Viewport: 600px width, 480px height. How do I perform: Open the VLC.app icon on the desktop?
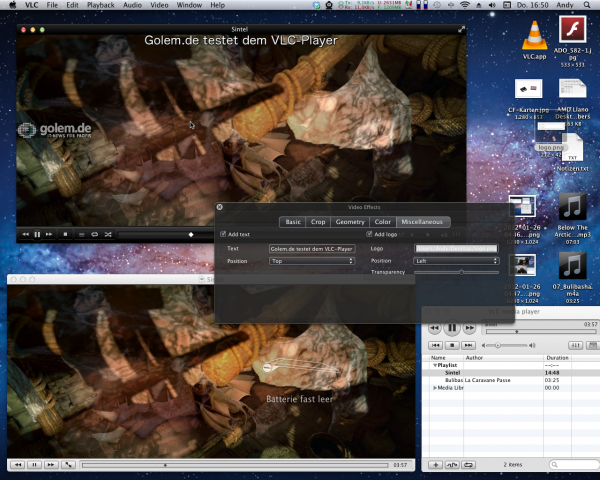(535, 38)
